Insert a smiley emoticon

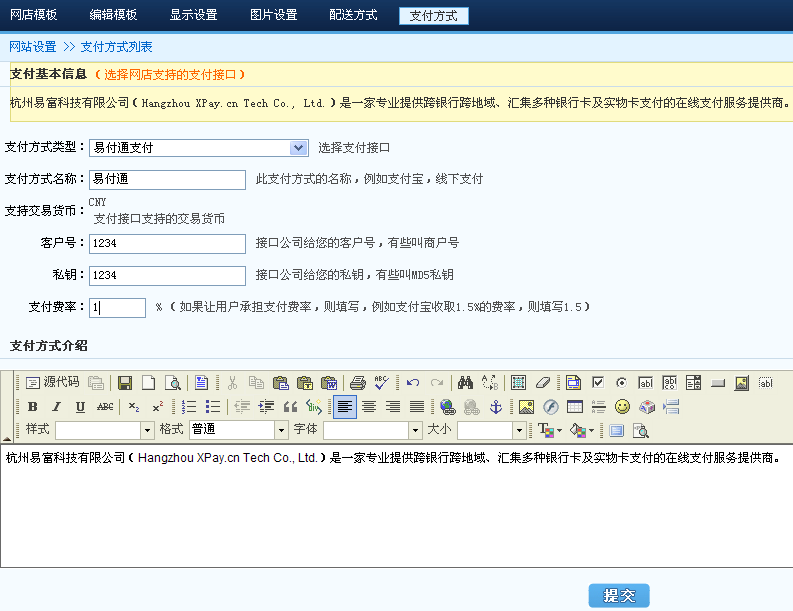point(623,407)
